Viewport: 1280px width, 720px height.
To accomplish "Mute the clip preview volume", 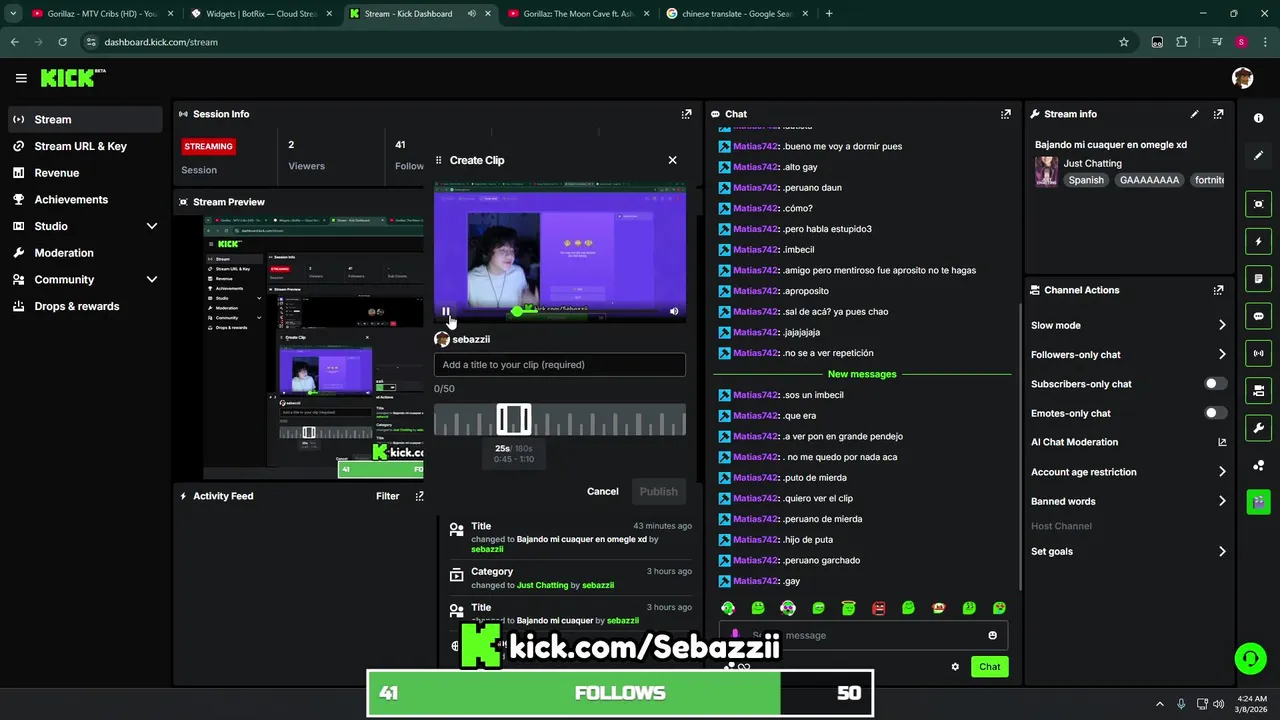I will tap(674, 312).
